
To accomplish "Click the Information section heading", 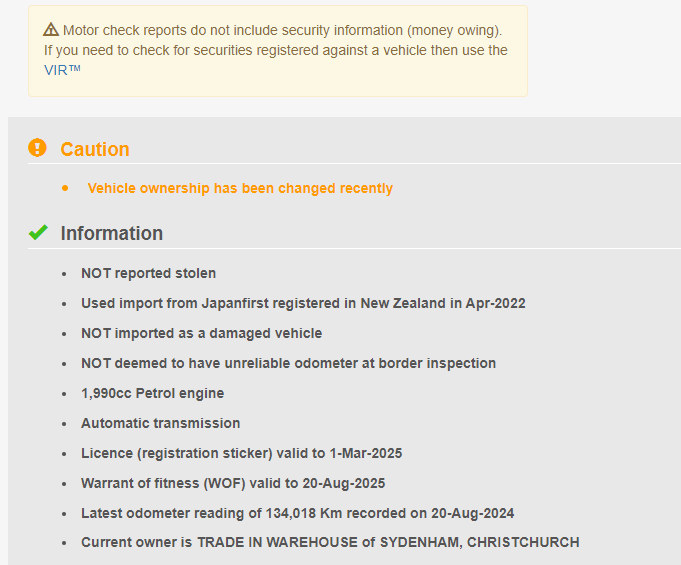I will [112, 233].
